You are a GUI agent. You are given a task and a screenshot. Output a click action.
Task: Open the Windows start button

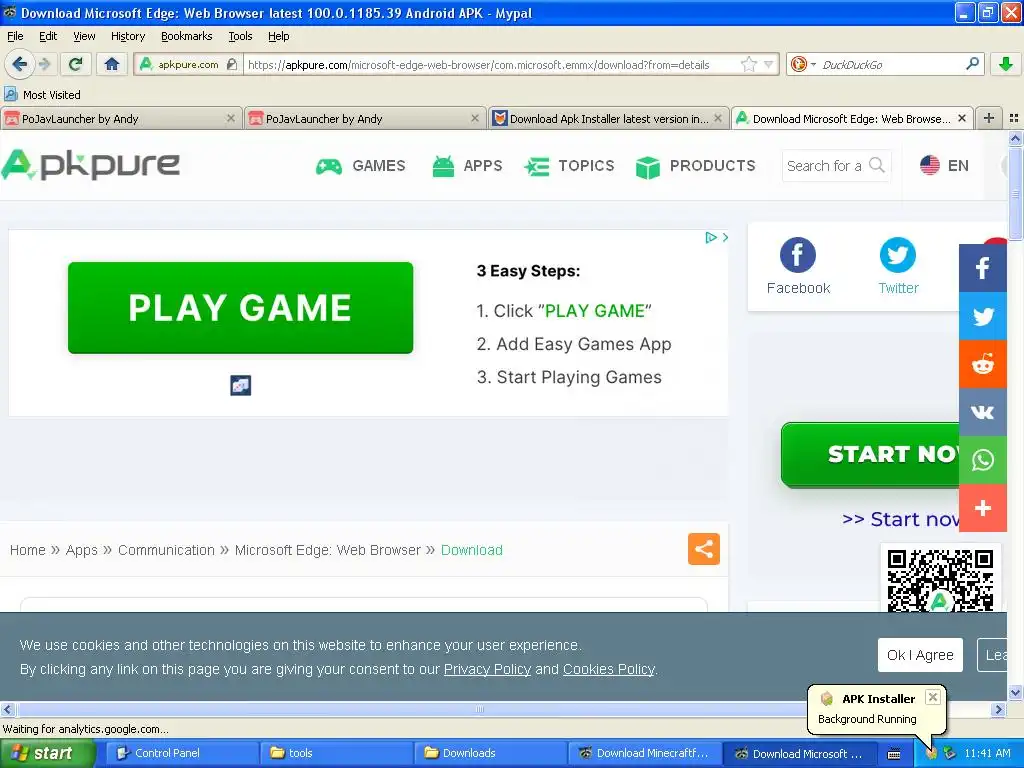[48, 754]
